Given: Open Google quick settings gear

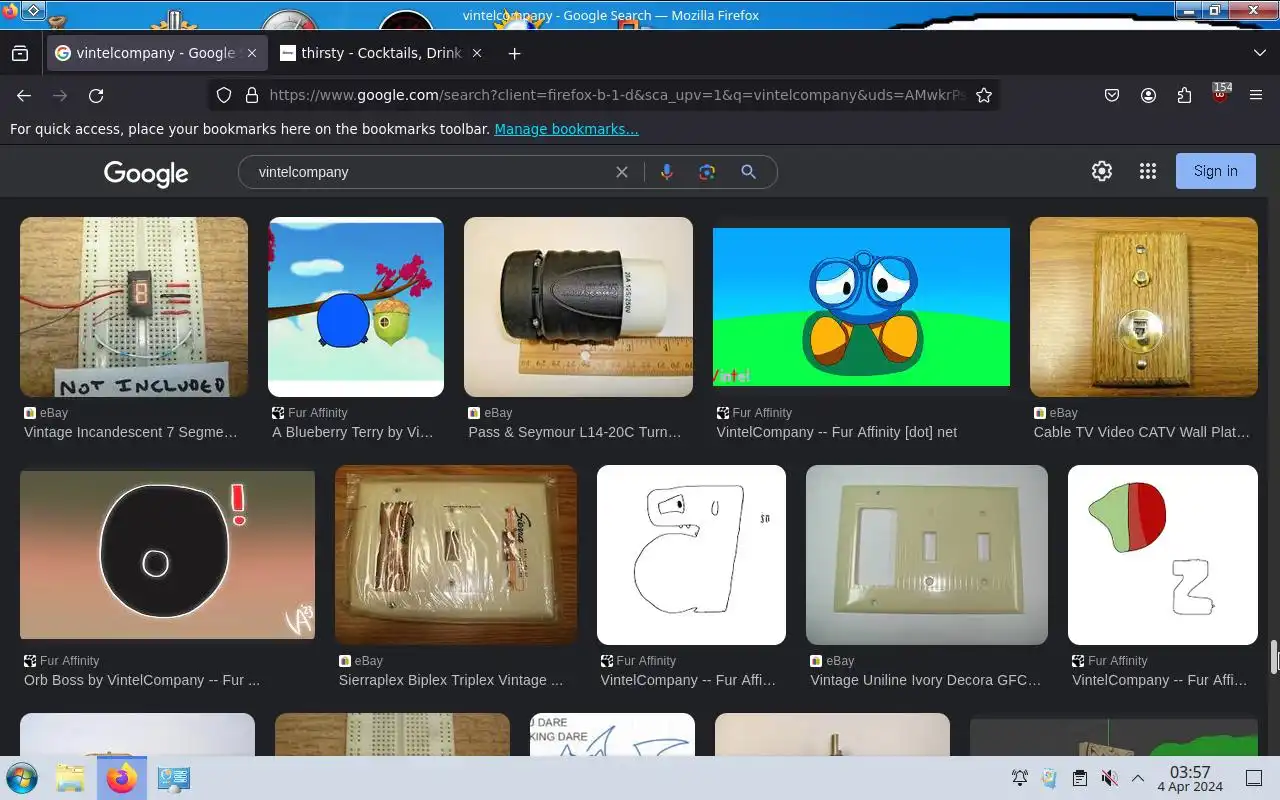Looking at the screenshot, I should pos(1102,171).
